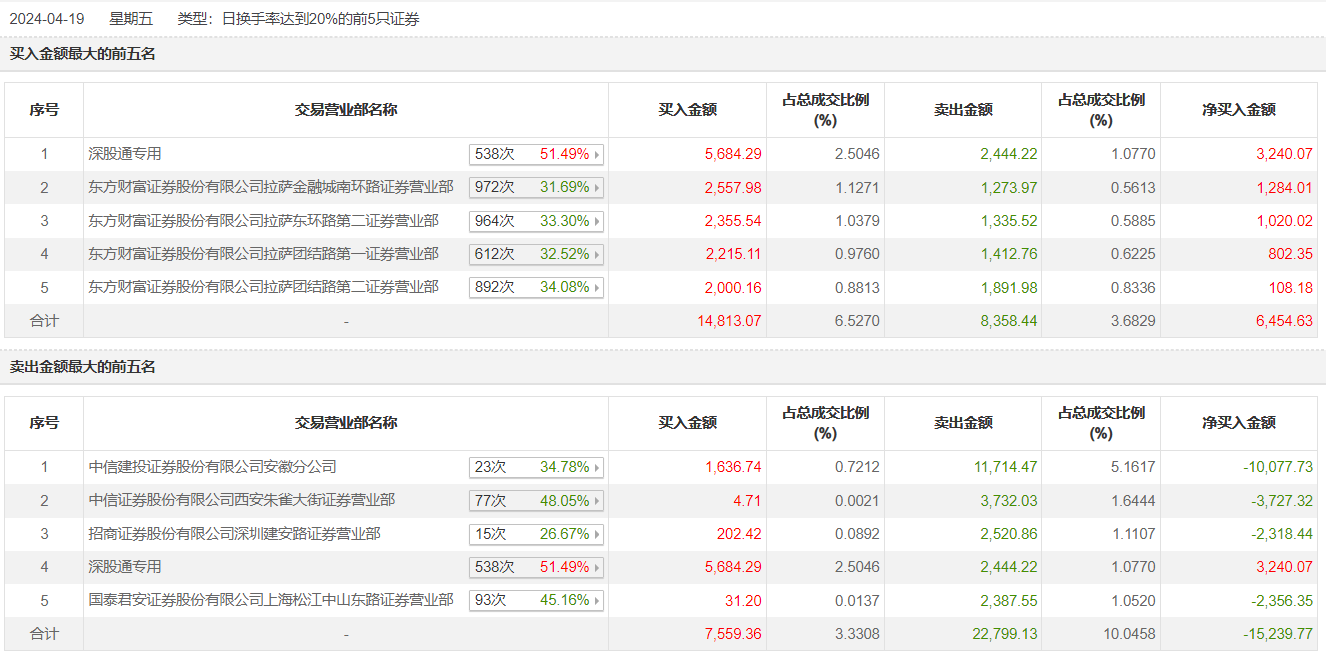The height and width of the screenshot is (654, 1326).
Task: Click net buy total 6,454.63
Action: point(1284,321)
